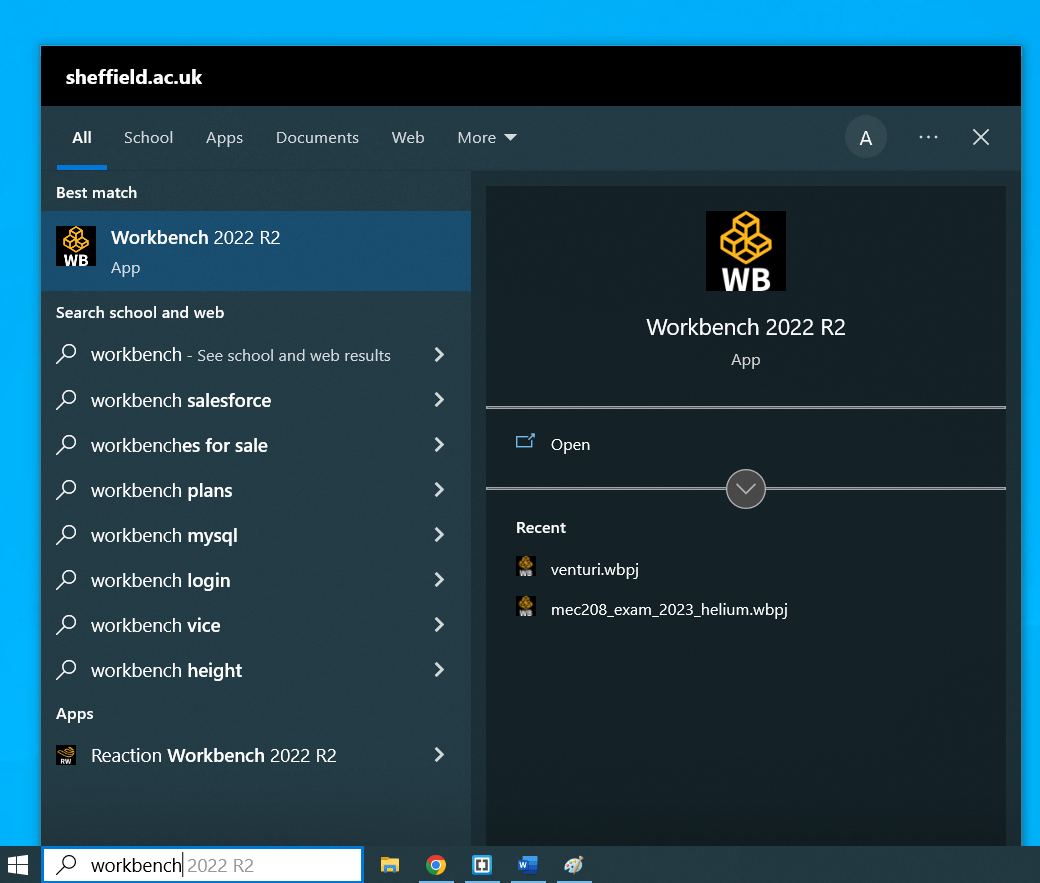The height and width of the screenshot is (883, 1040).
Task: Click the account avatar labeled A
Action: pos(866,137)
